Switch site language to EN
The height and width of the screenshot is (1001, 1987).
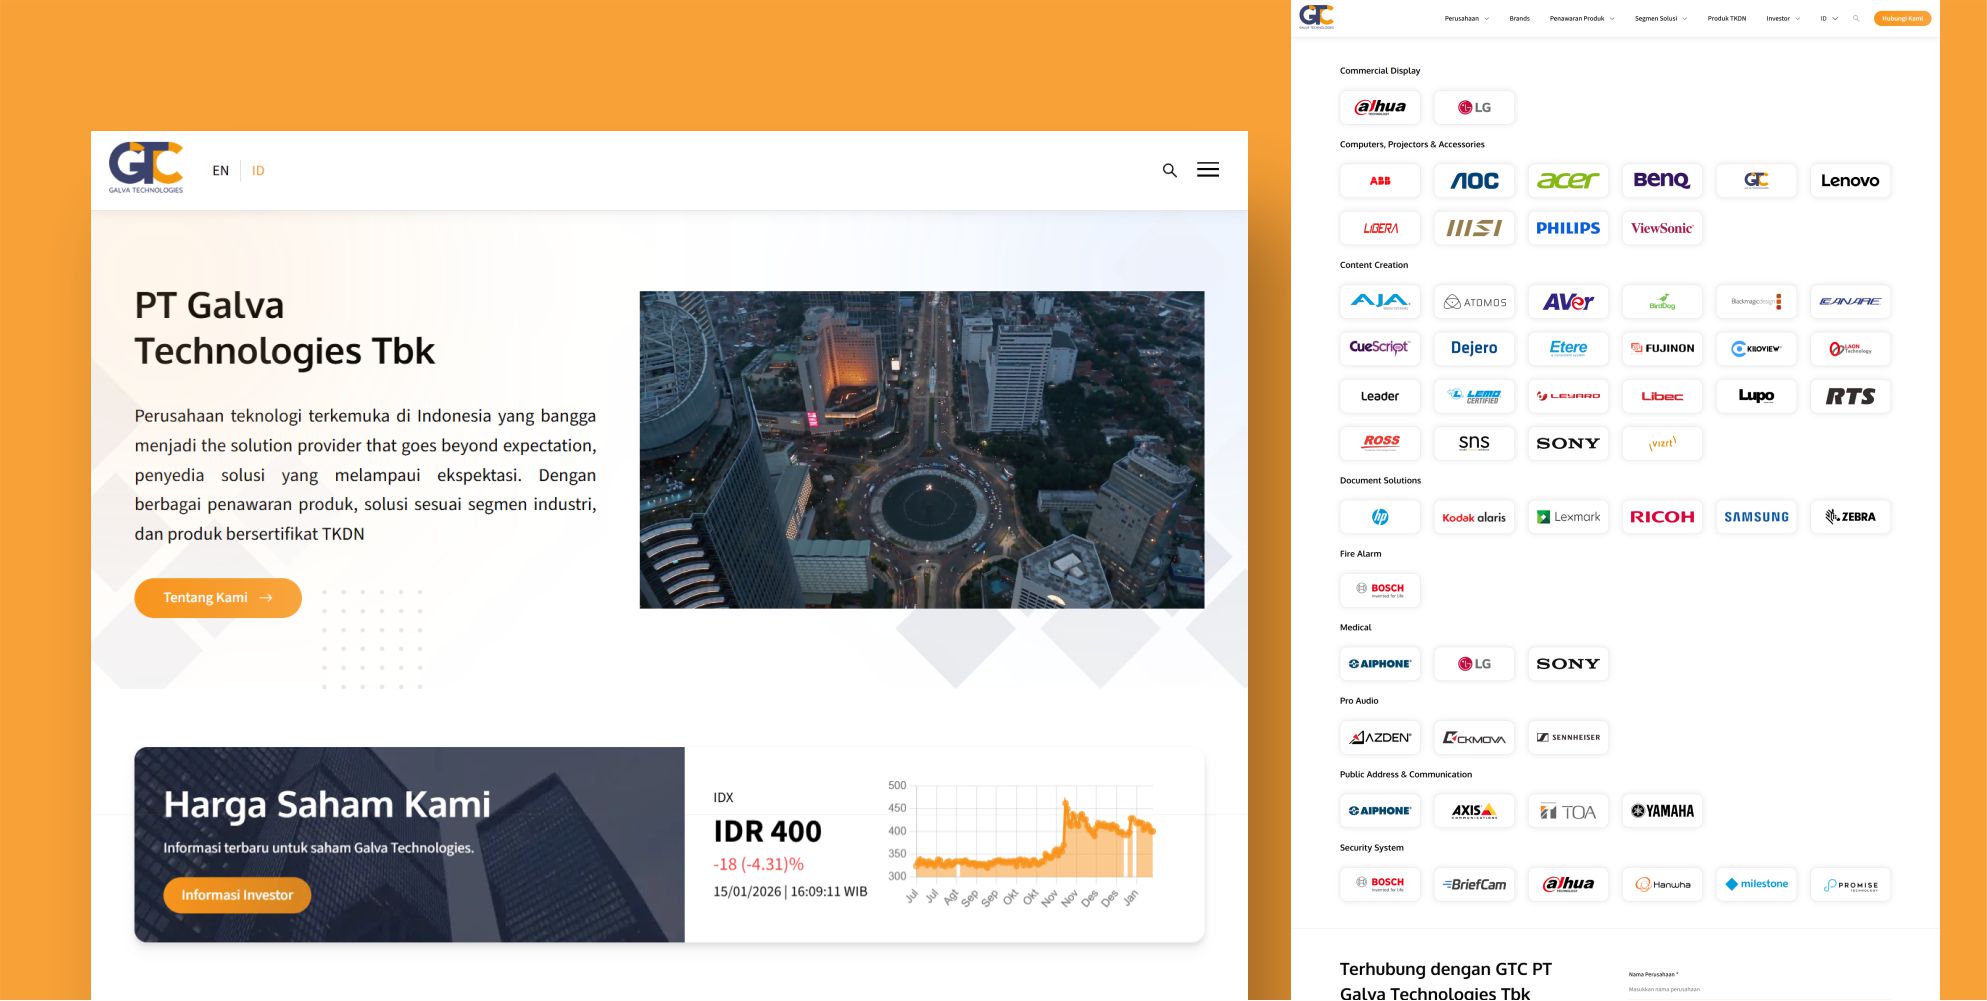pos(220,171)
